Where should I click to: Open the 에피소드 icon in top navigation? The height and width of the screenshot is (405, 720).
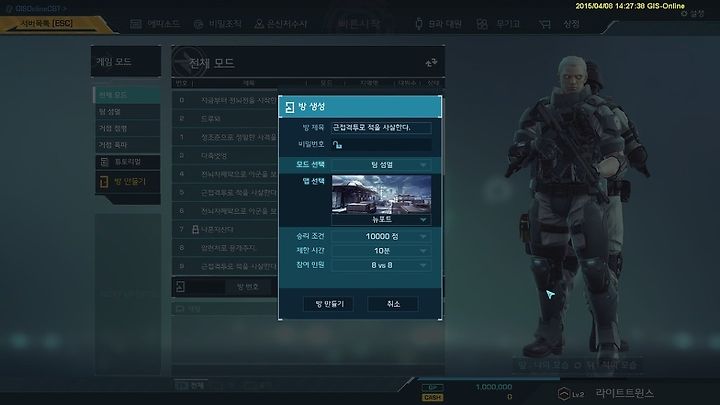[136, 24]
